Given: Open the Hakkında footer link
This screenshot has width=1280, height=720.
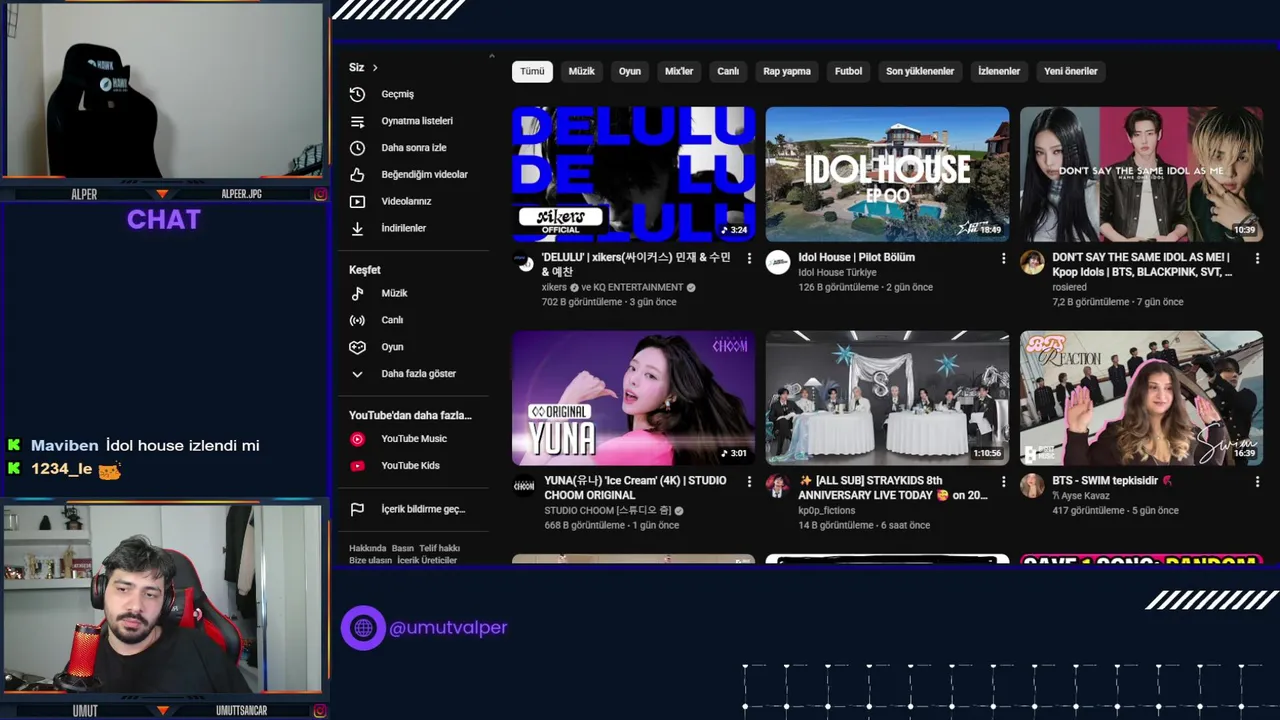Looking at the screenshot, I should pyautogui.click(x=367, y=549).
